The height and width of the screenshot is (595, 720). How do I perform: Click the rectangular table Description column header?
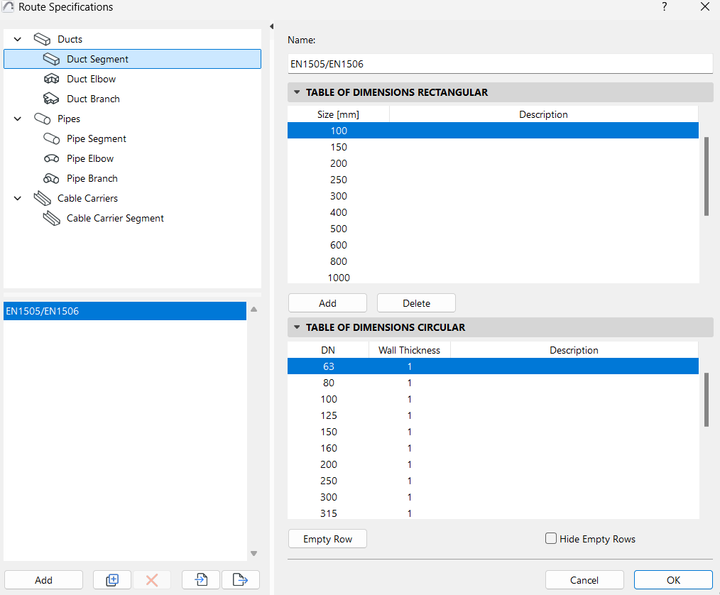[544, 114]
